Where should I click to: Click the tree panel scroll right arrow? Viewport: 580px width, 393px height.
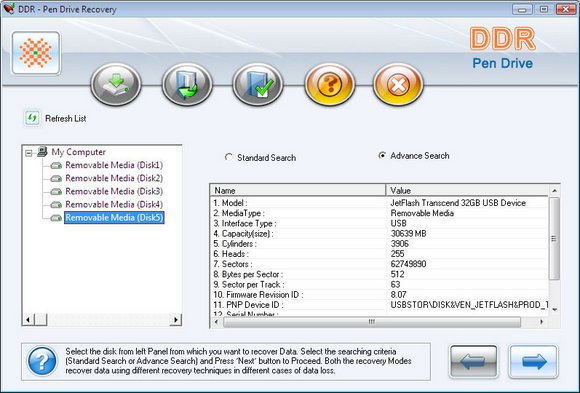coord(175,319)
